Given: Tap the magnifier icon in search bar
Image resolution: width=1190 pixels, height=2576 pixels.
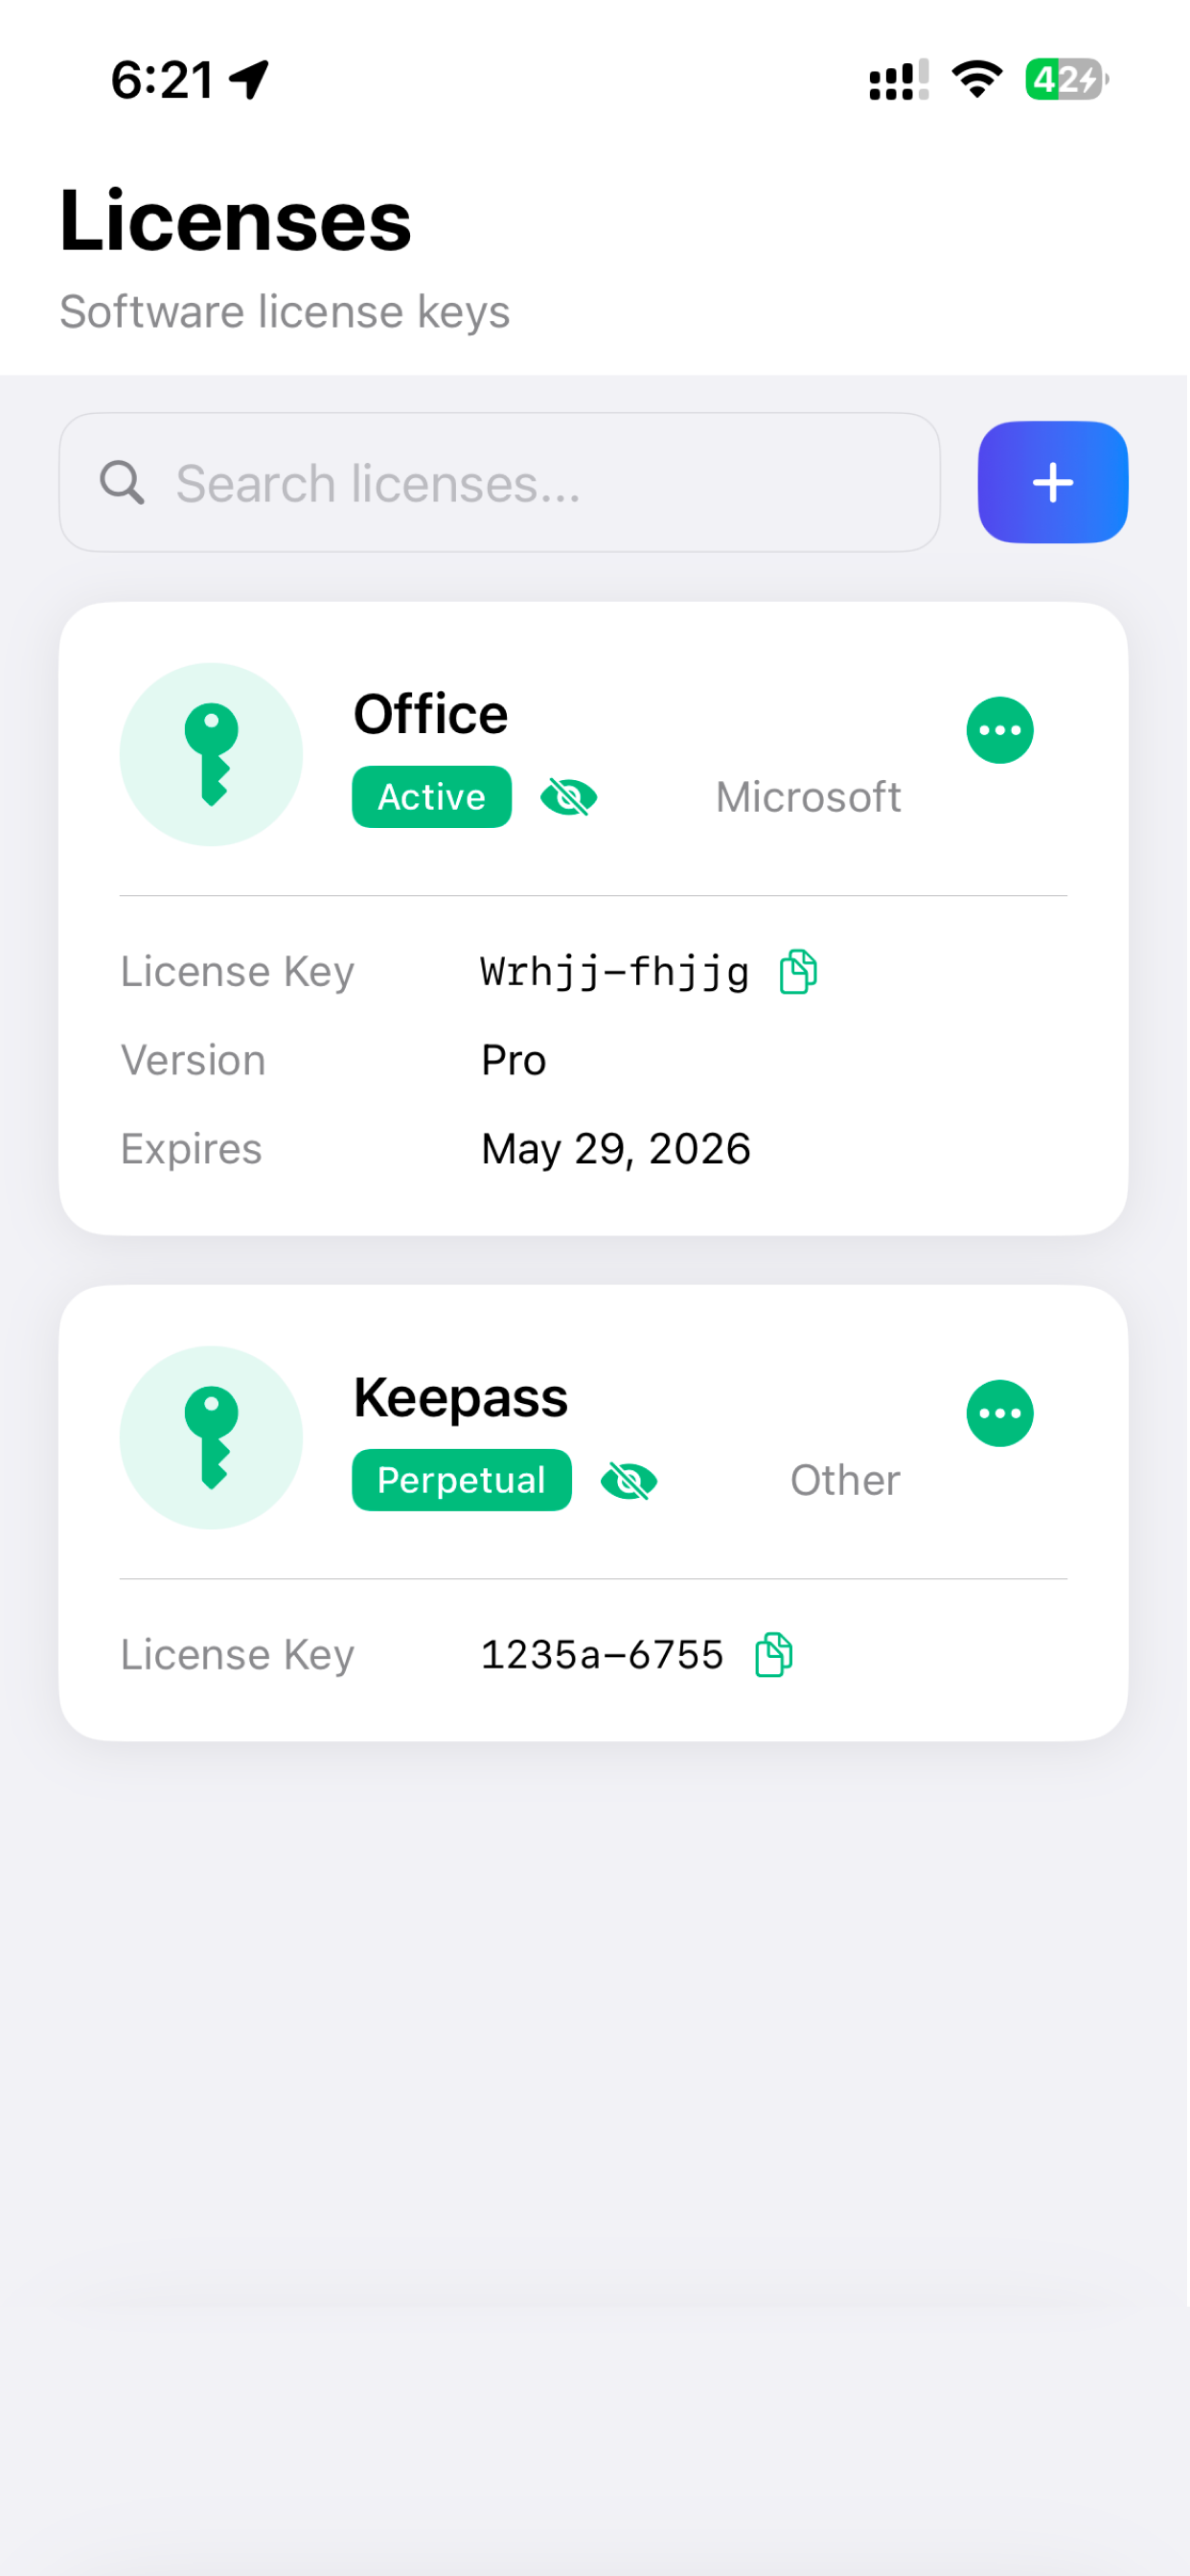Looking at the screenshot, I should 122,483.
